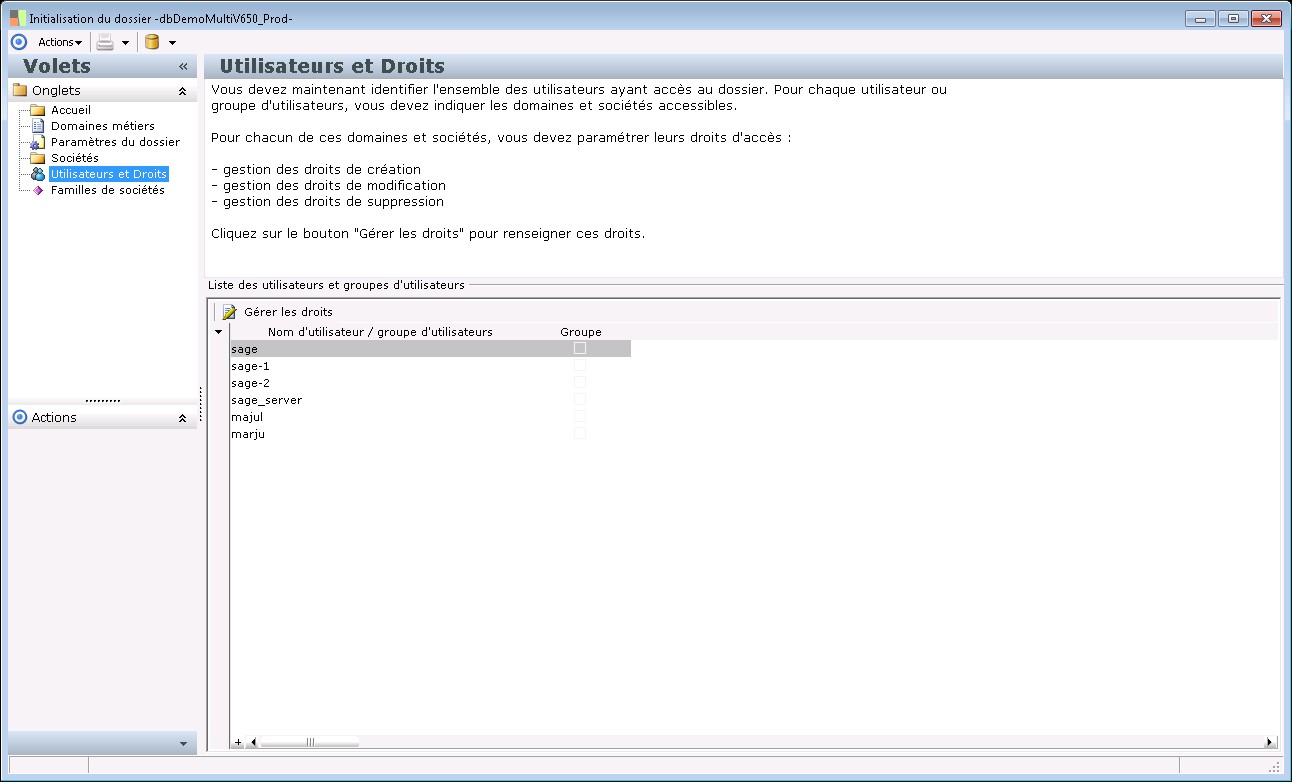Select the user row sage-2
This screenshot has height=782, width=1292.
point(430,383)
